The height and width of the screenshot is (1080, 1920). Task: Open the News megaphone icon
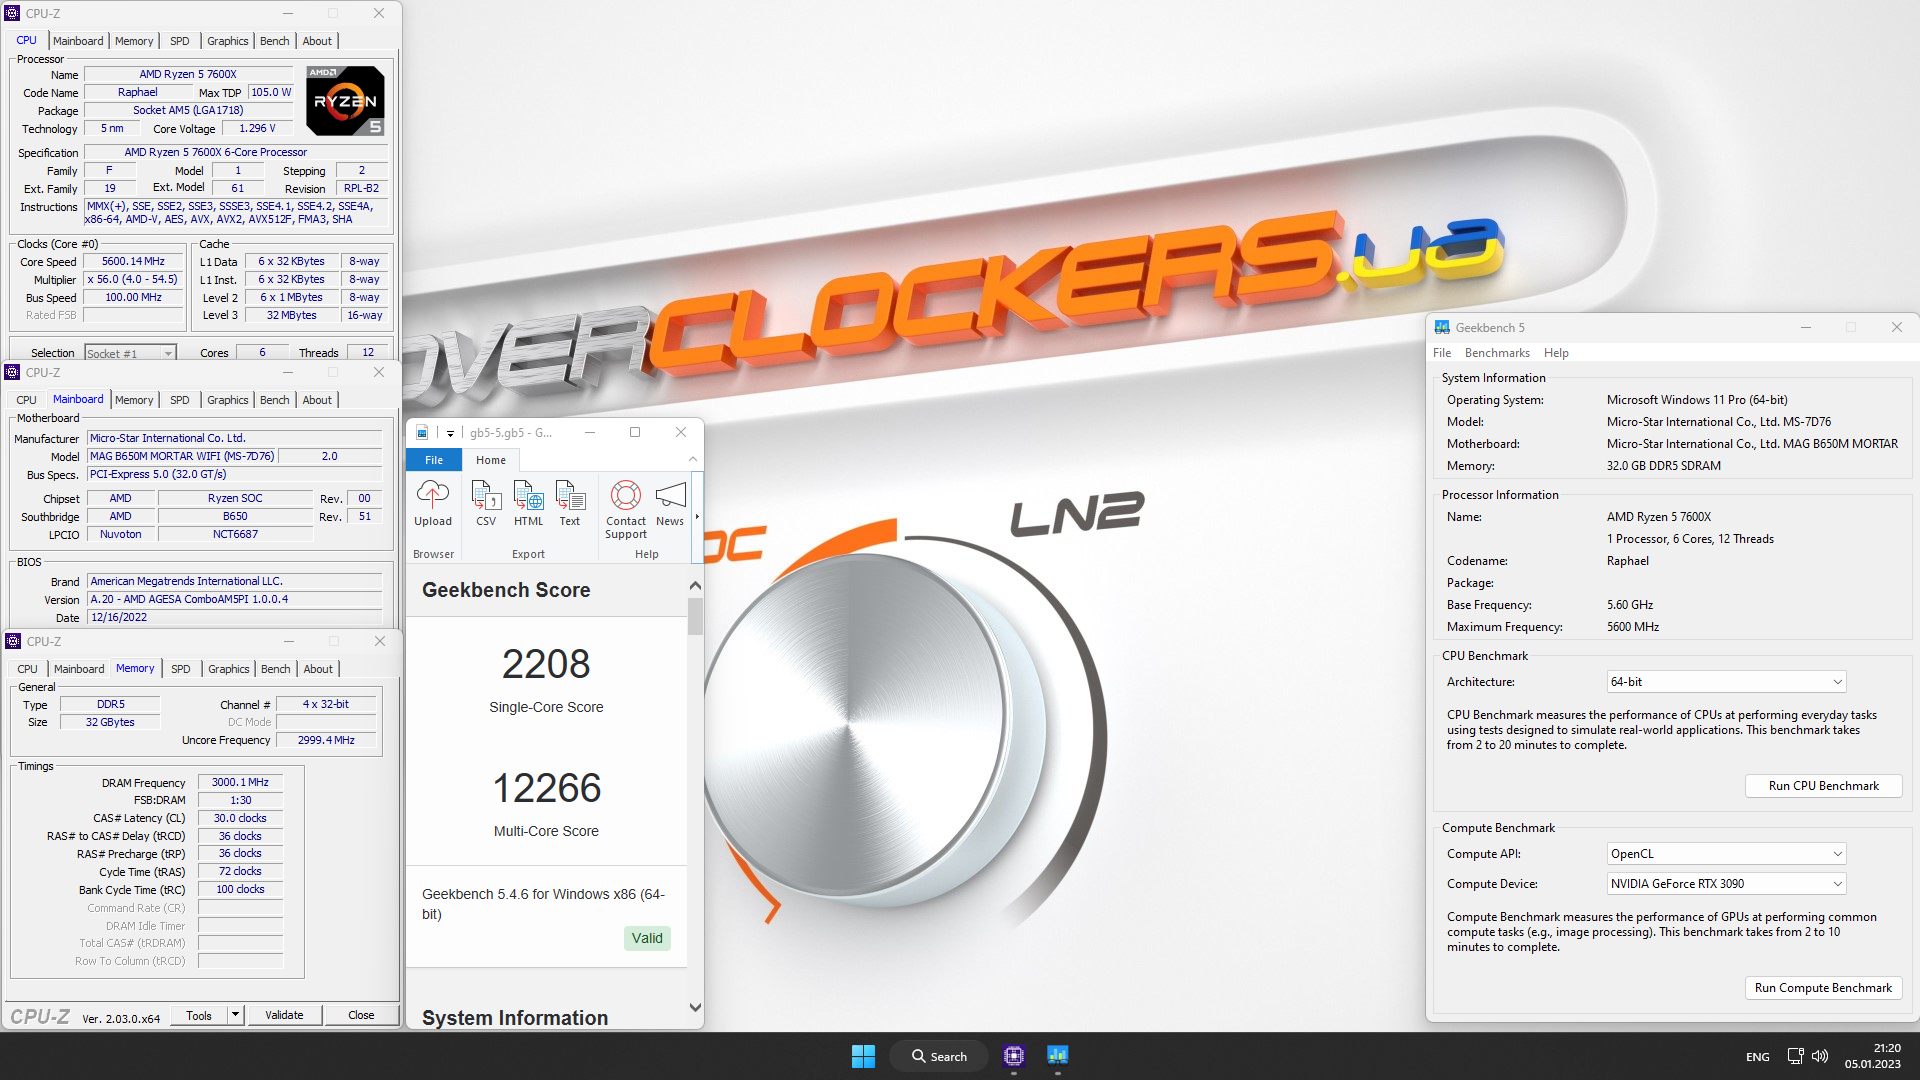[670, 495]
